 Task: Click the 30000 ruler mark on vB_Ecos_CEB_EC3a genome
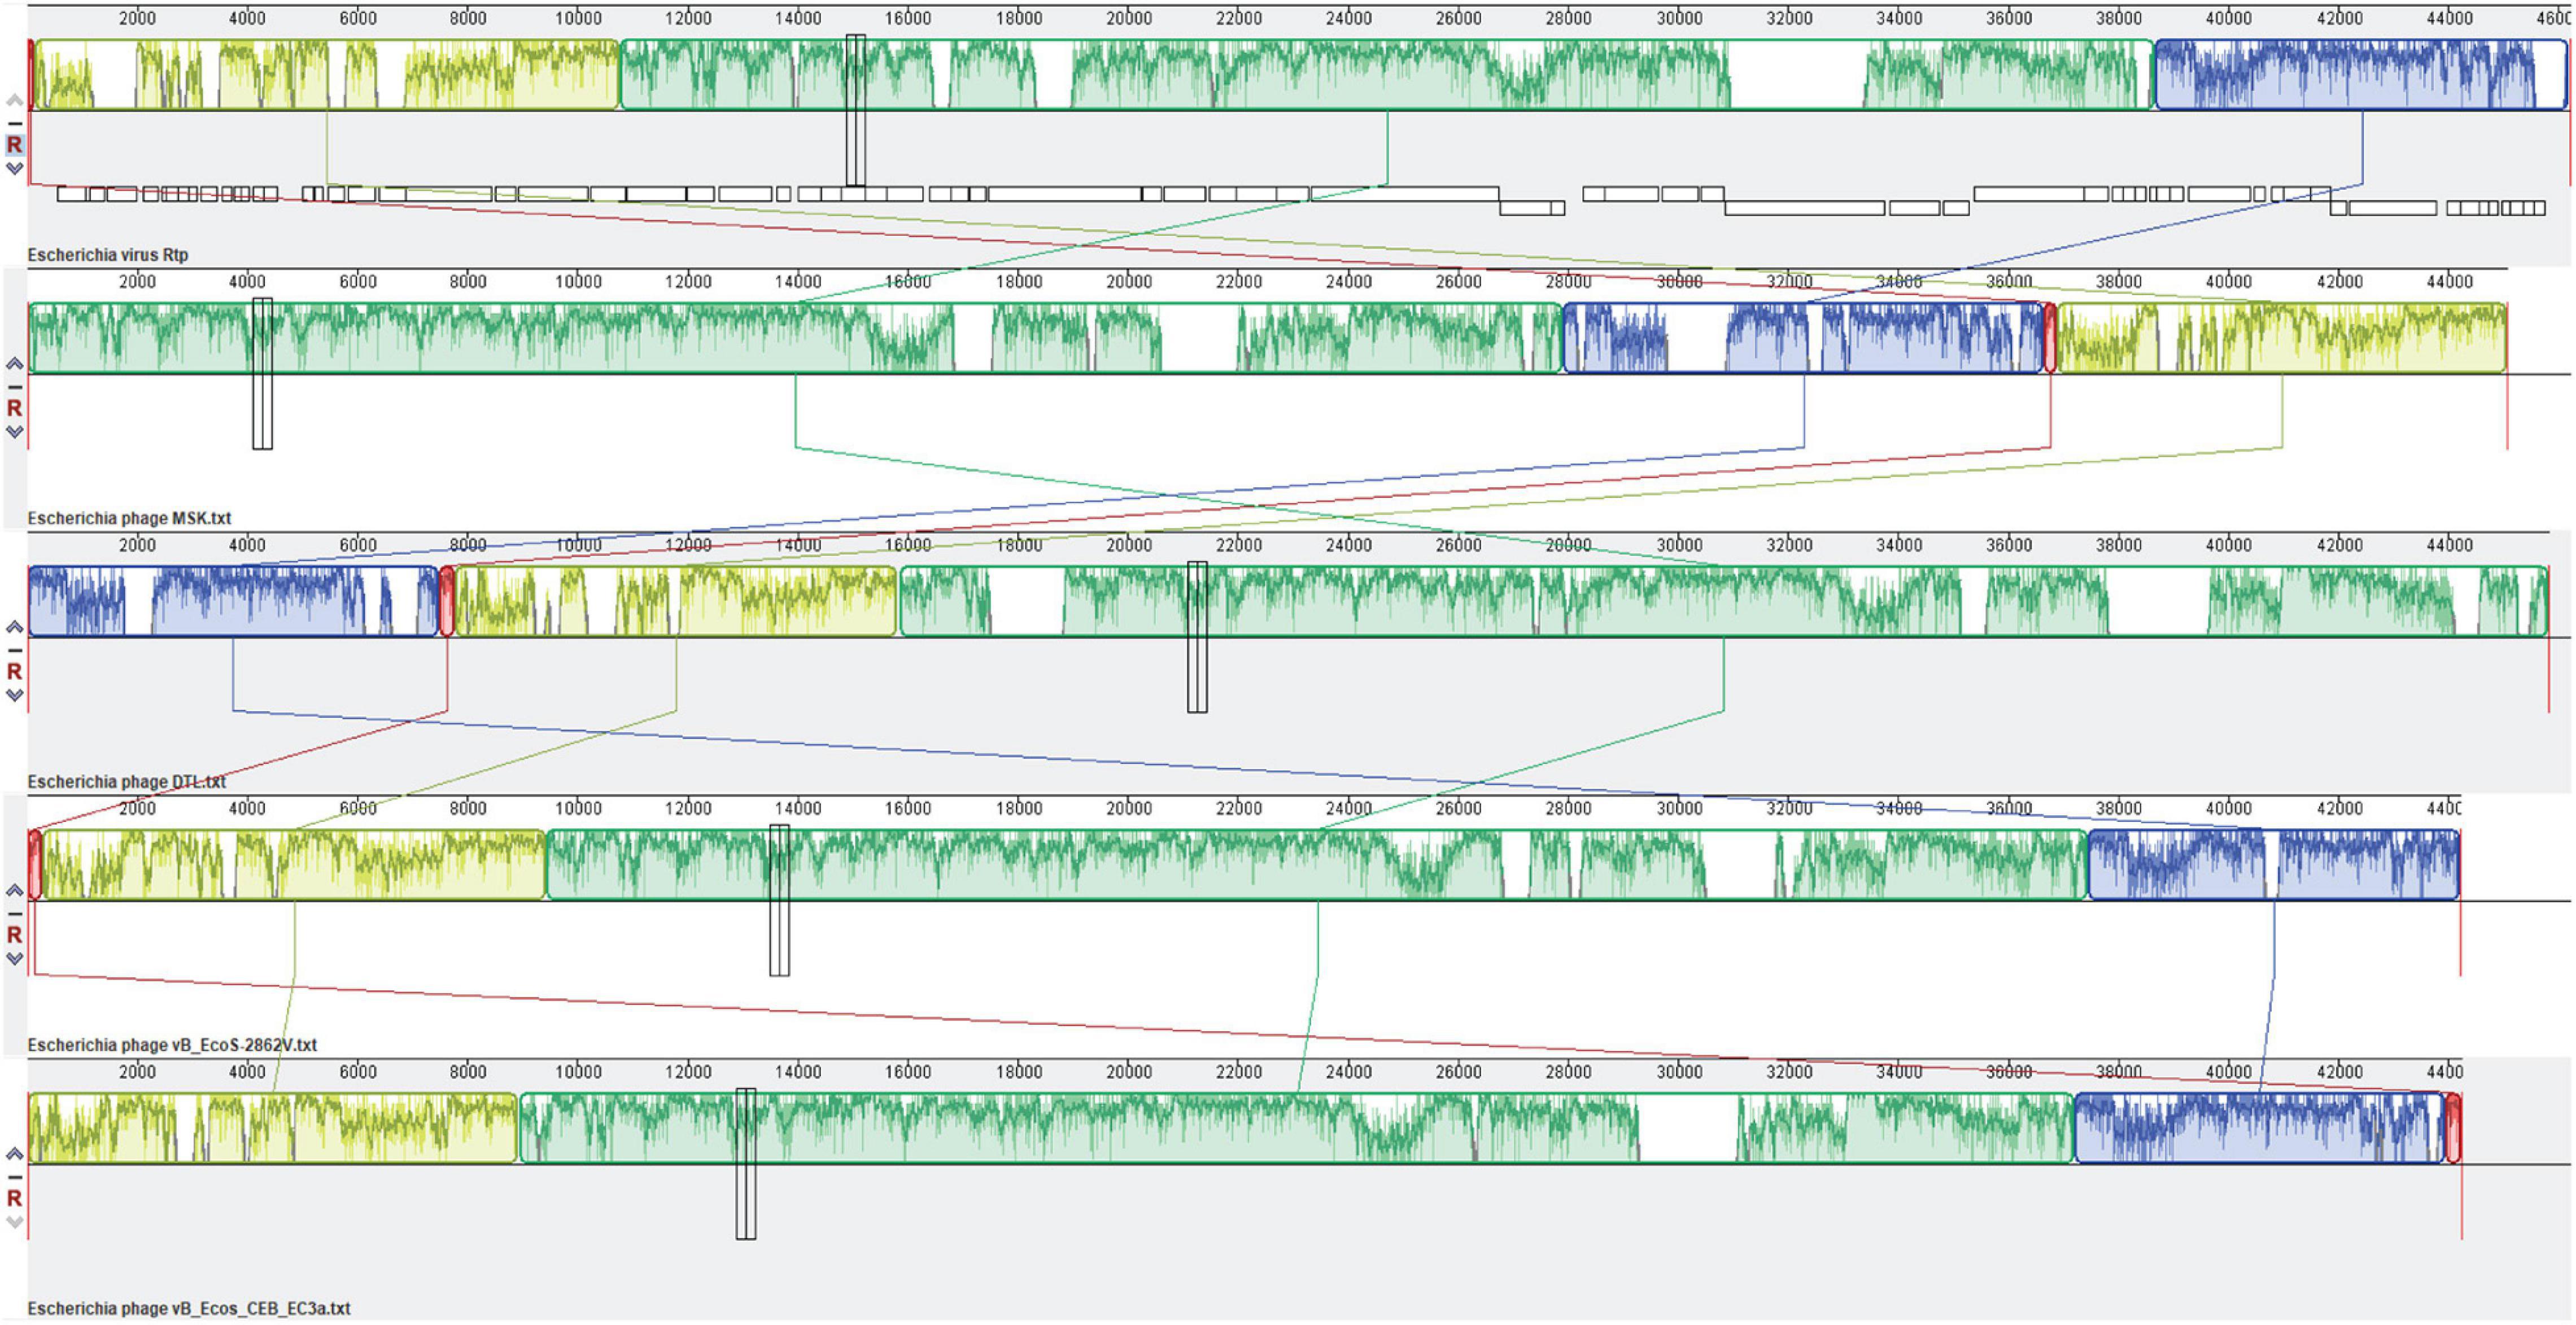point(1679,1072)
